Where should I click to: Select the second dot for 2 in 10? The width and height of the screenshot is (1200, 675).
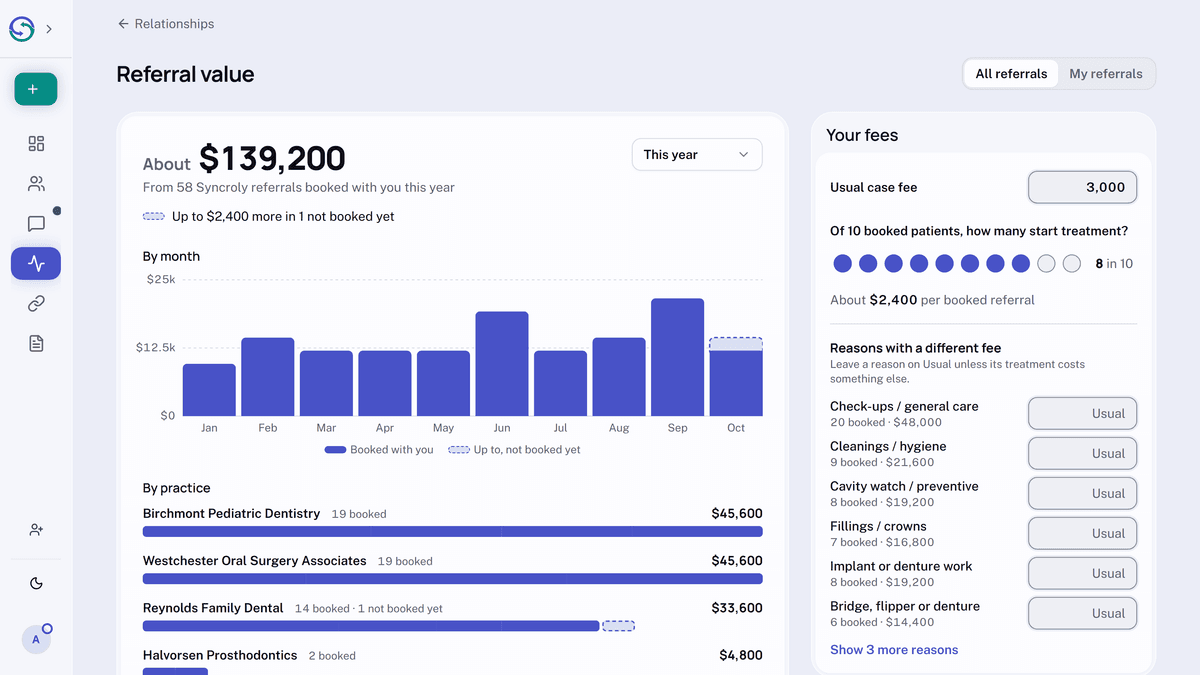pyautogui.click(x=868, y=264)
